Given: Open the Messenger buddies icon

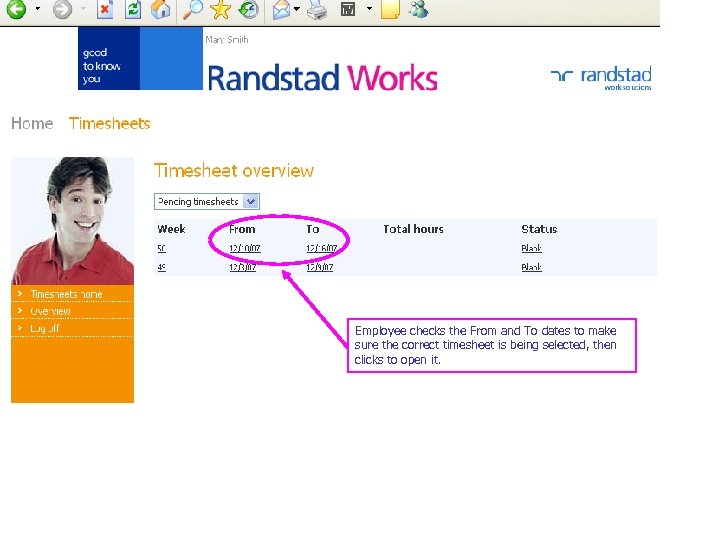Looking at the screenshot, I should tap(418, 9).
